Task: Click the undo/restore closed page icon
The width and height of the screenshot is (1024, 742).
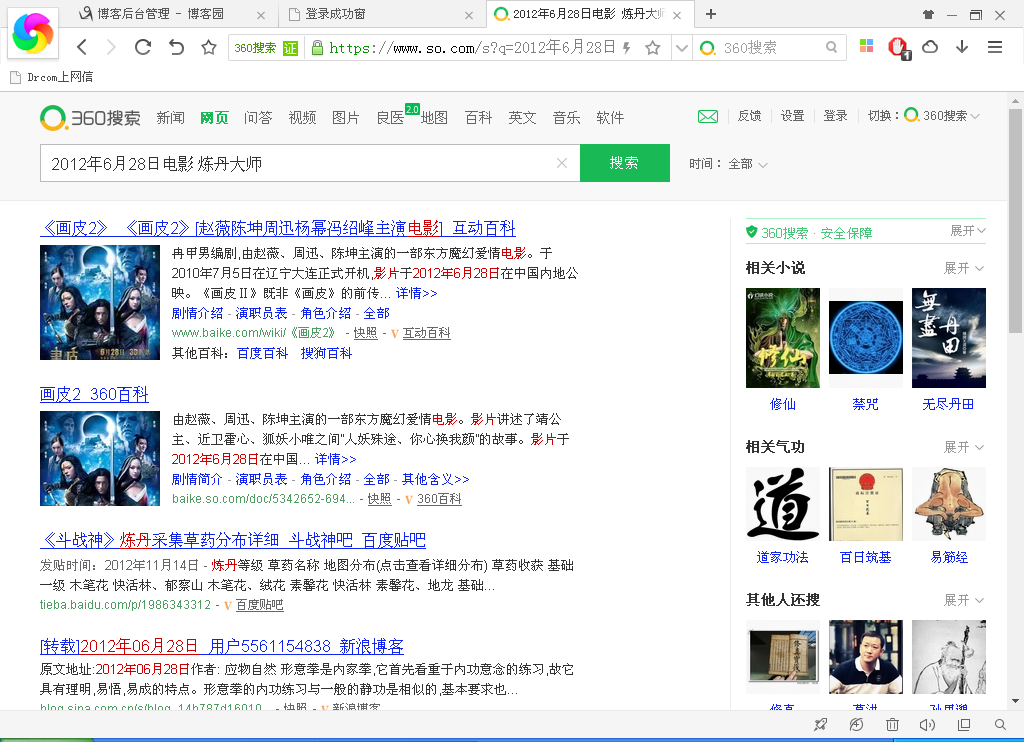Action: point(176,47)
